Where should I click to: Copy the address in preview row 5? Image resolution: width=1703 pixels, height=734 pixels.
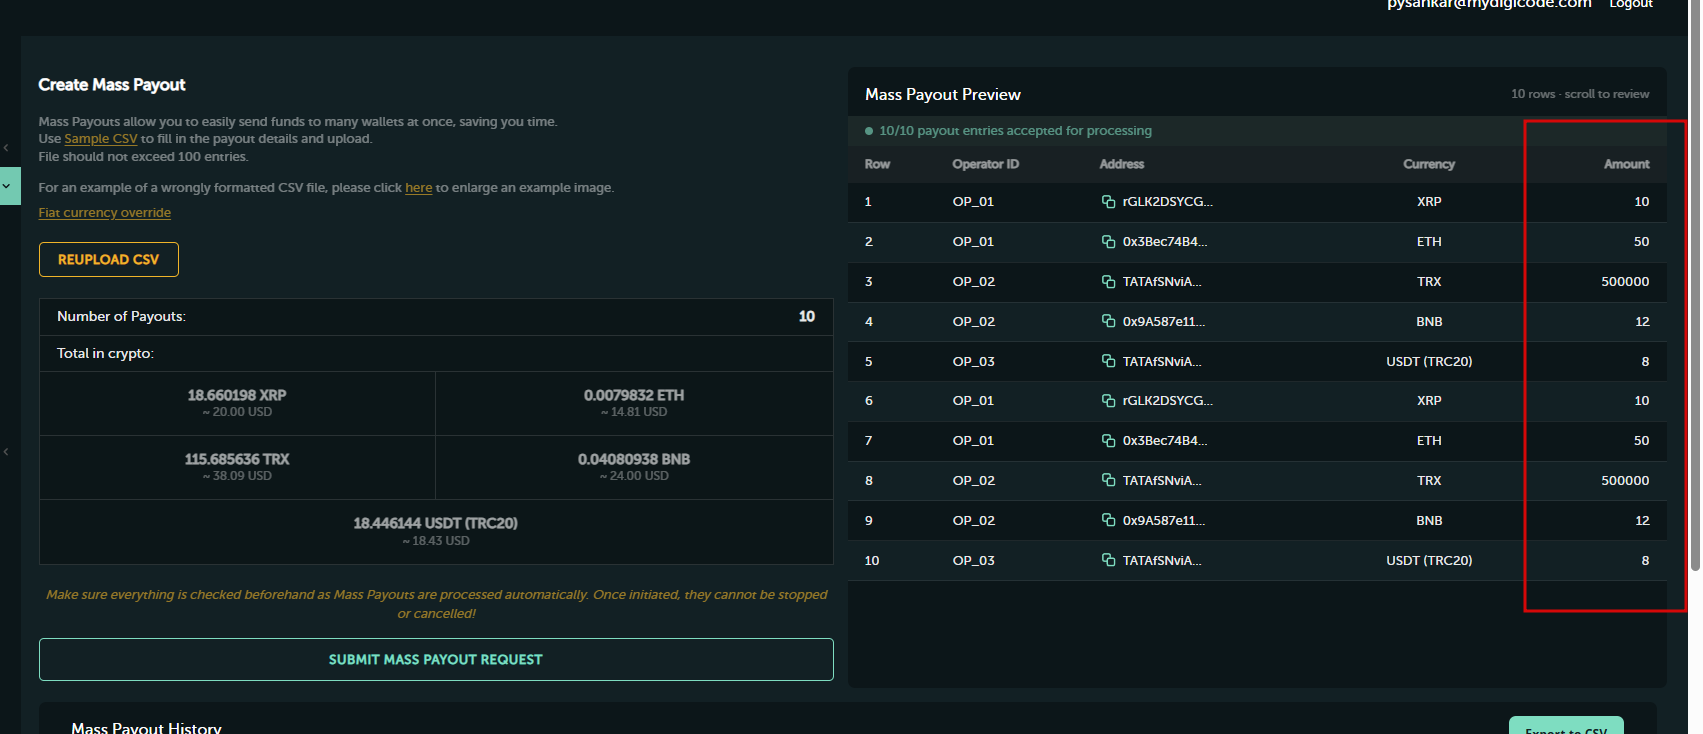pyautogui.click(x=1108, y=361)
